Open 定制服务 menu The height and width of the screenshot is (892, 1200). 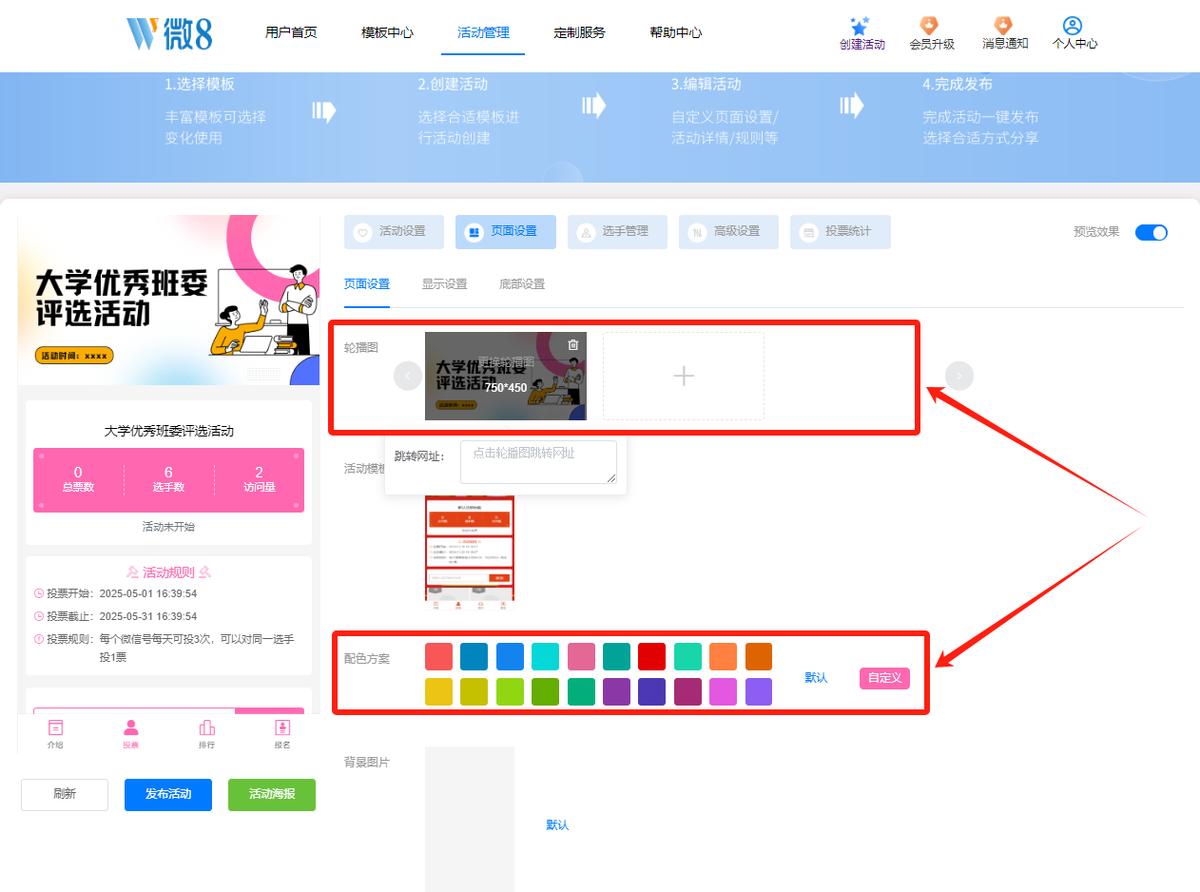pos(579,32)
